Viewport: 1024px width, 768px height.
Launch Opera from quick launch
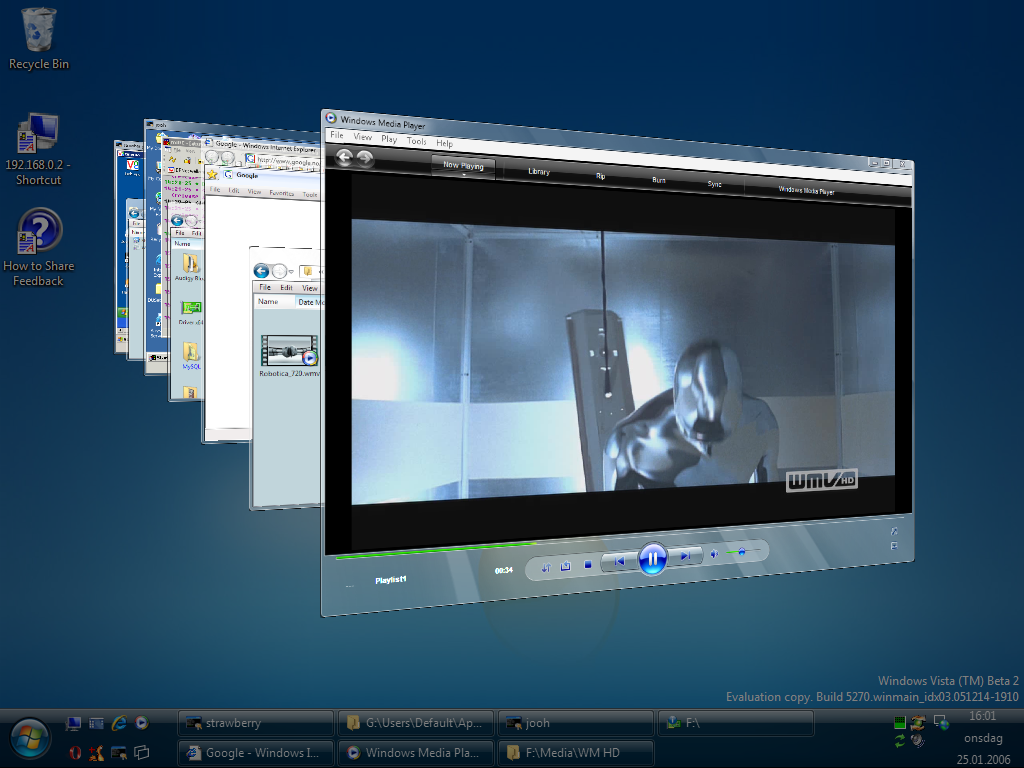[74, 753]
